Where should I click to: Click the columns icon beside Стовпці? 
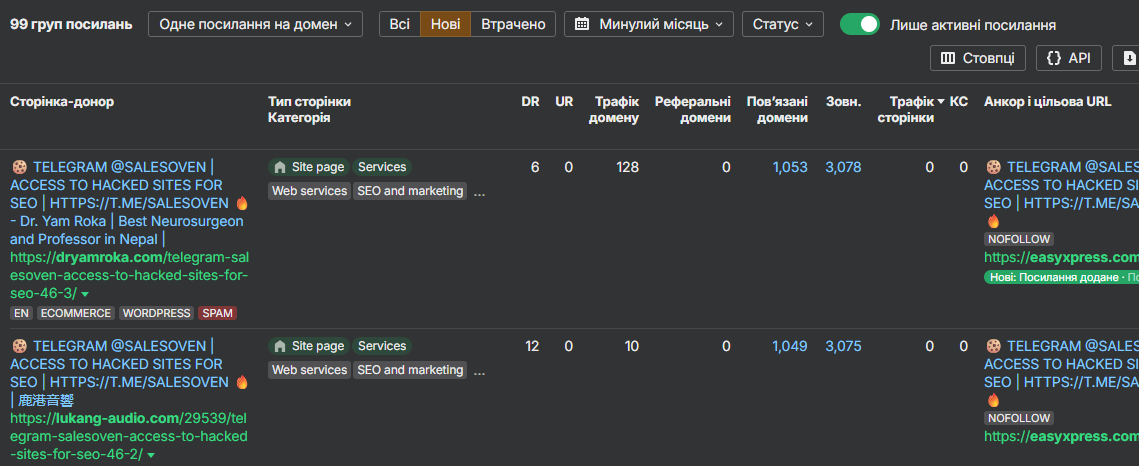tap(947, 59)
